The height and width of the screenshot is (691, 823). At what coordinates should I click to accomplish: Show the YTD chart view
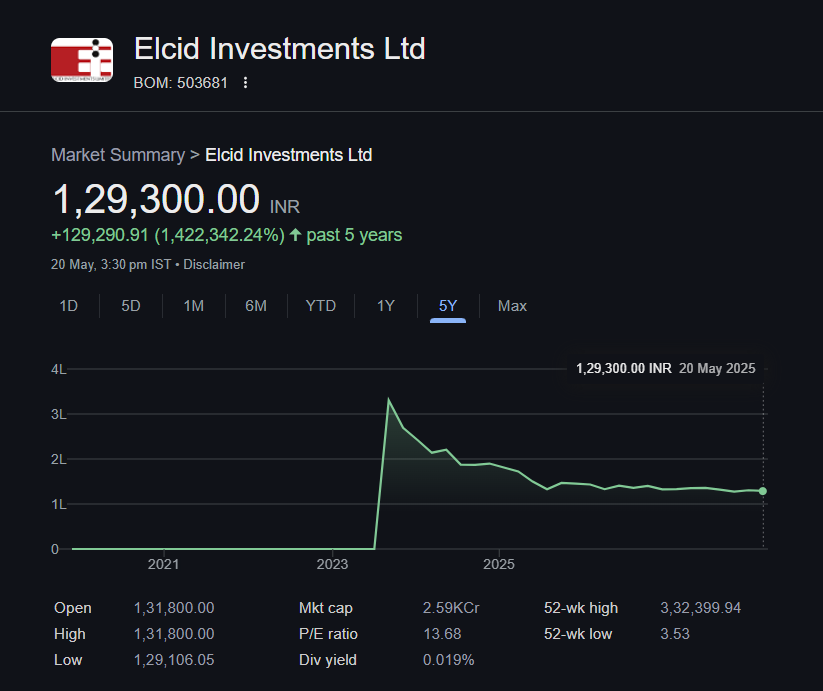321,306
